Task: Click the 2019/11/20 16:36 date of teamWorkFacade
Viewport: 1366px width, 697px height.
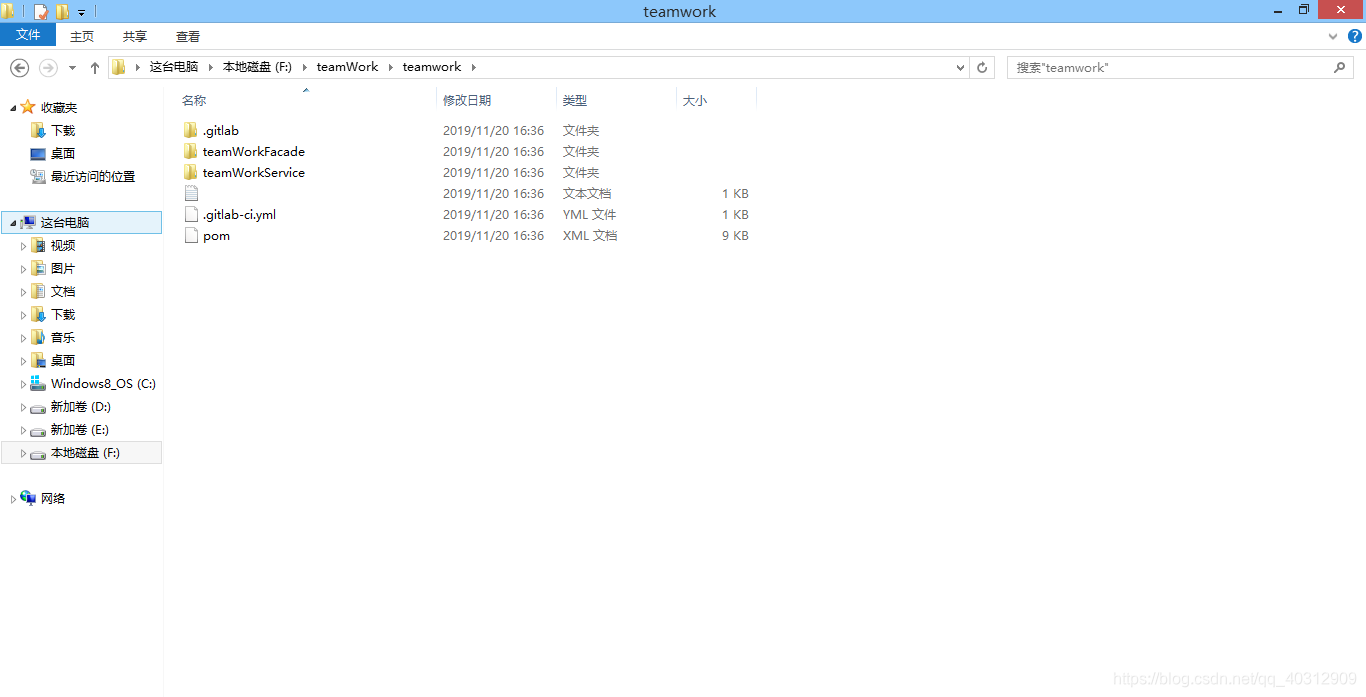Action: (x=494, y=152)
